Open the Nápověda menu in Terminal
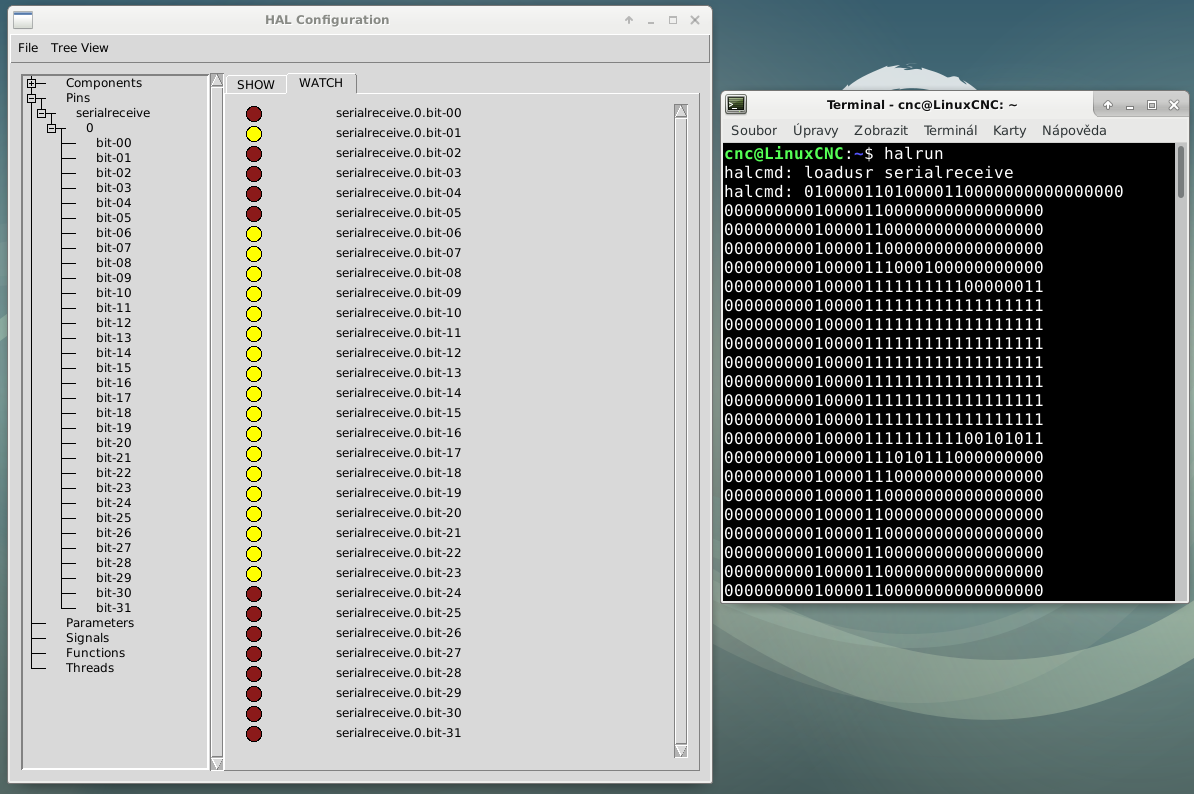 pos(1074,131)
